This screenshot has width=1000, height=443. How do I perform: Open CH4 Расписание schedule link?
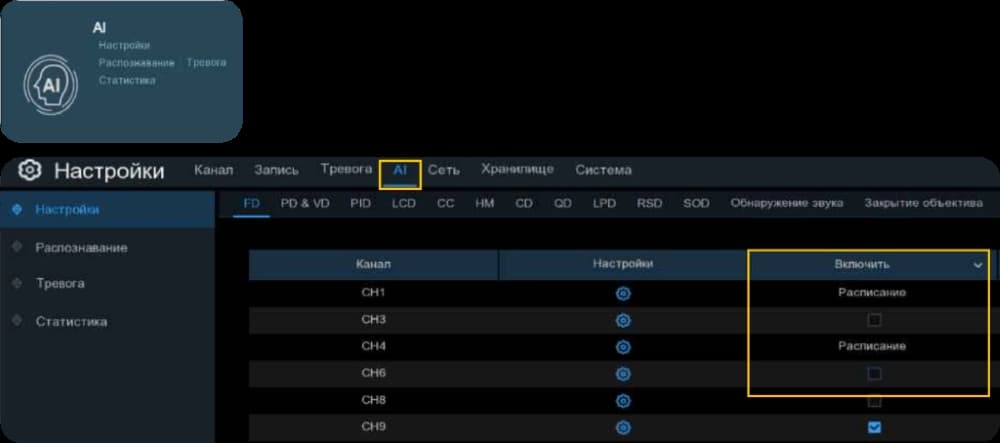(x=871, y=345)
